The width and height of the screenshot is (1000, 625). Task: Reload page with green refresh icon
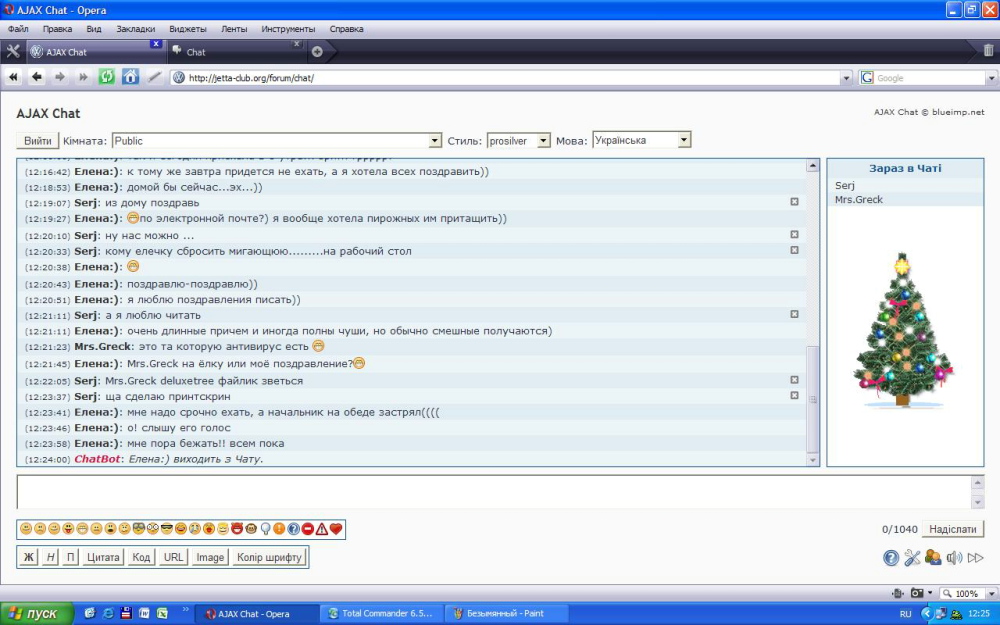pos(106,77)
